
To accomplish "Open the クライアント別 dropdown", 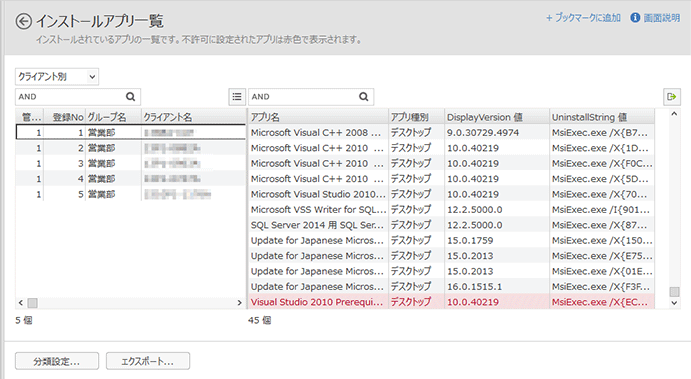I will click(x=57, y=77).
